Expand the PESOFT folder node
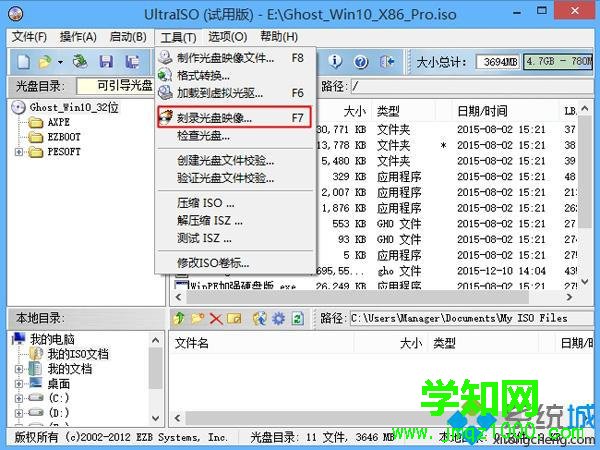The image size is (600, 450). [18, 152]
